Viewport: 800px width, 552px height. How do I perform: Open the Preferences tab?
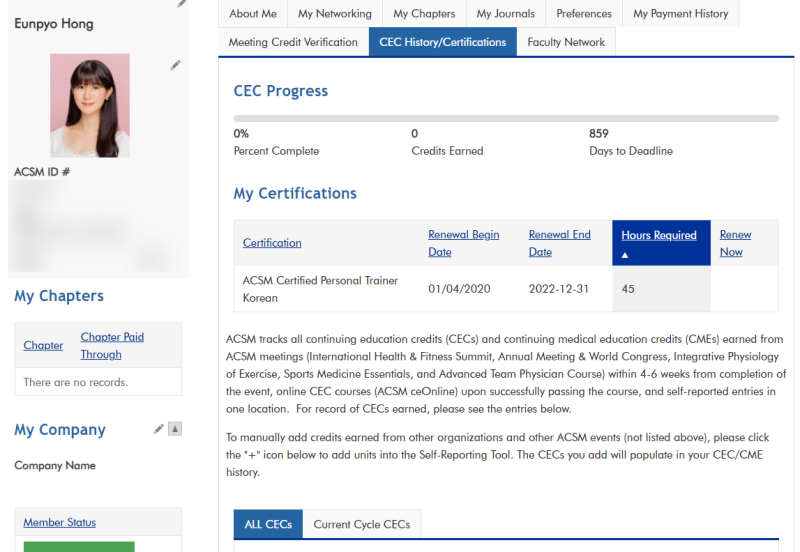click(584, 14)
